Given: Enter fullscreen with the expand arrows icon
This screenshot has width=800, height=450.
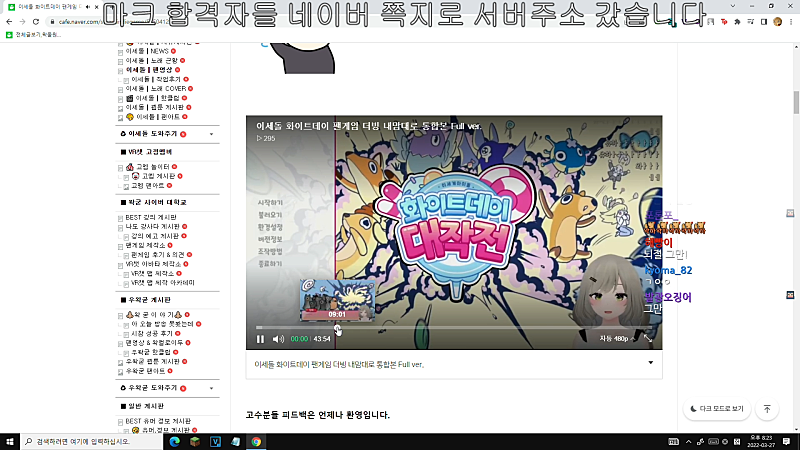Looking at the screenshot, I should click(x=648, y=338).
